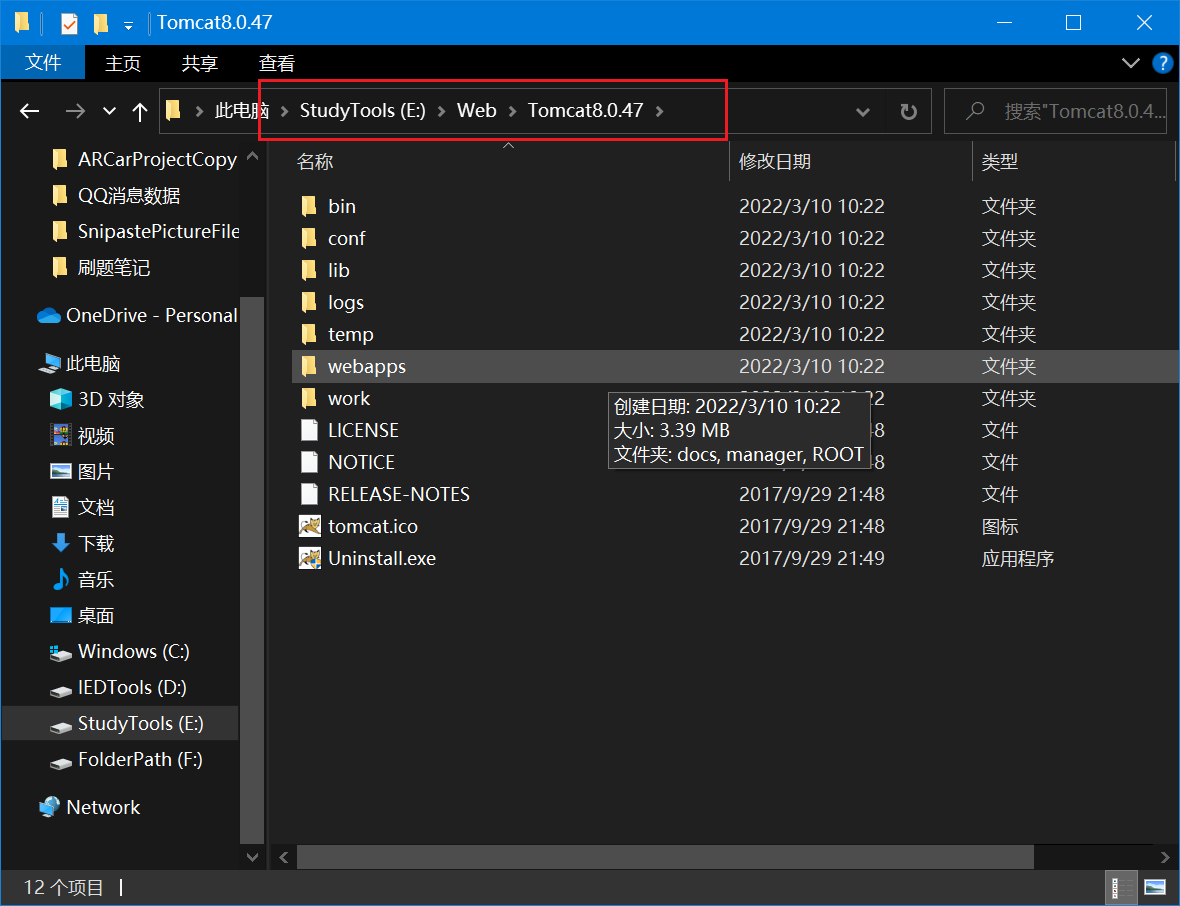Refresh the current folder view
The image size is (1180, 906).
[908, 111]
